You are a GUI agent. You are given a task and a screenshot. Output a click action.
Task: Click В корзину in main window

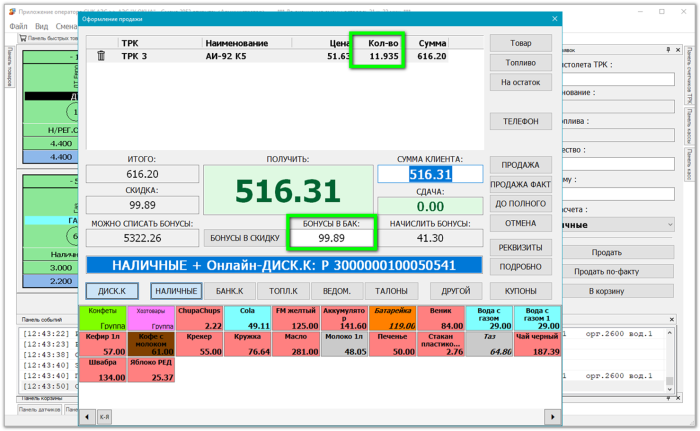click(x=618, y=291)
